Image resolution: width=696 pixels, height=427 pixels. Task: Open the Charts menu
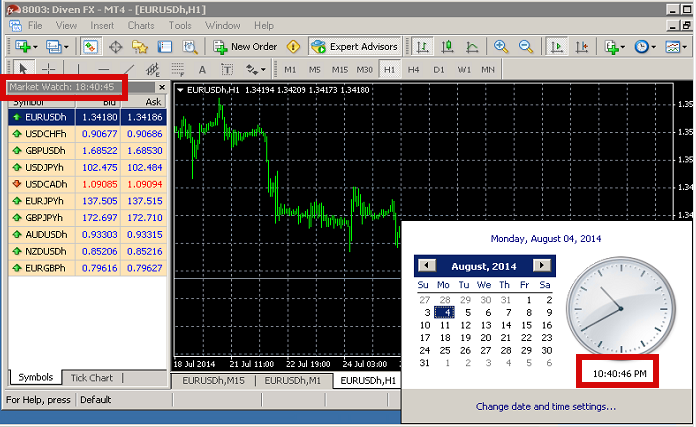coord(141,26)
